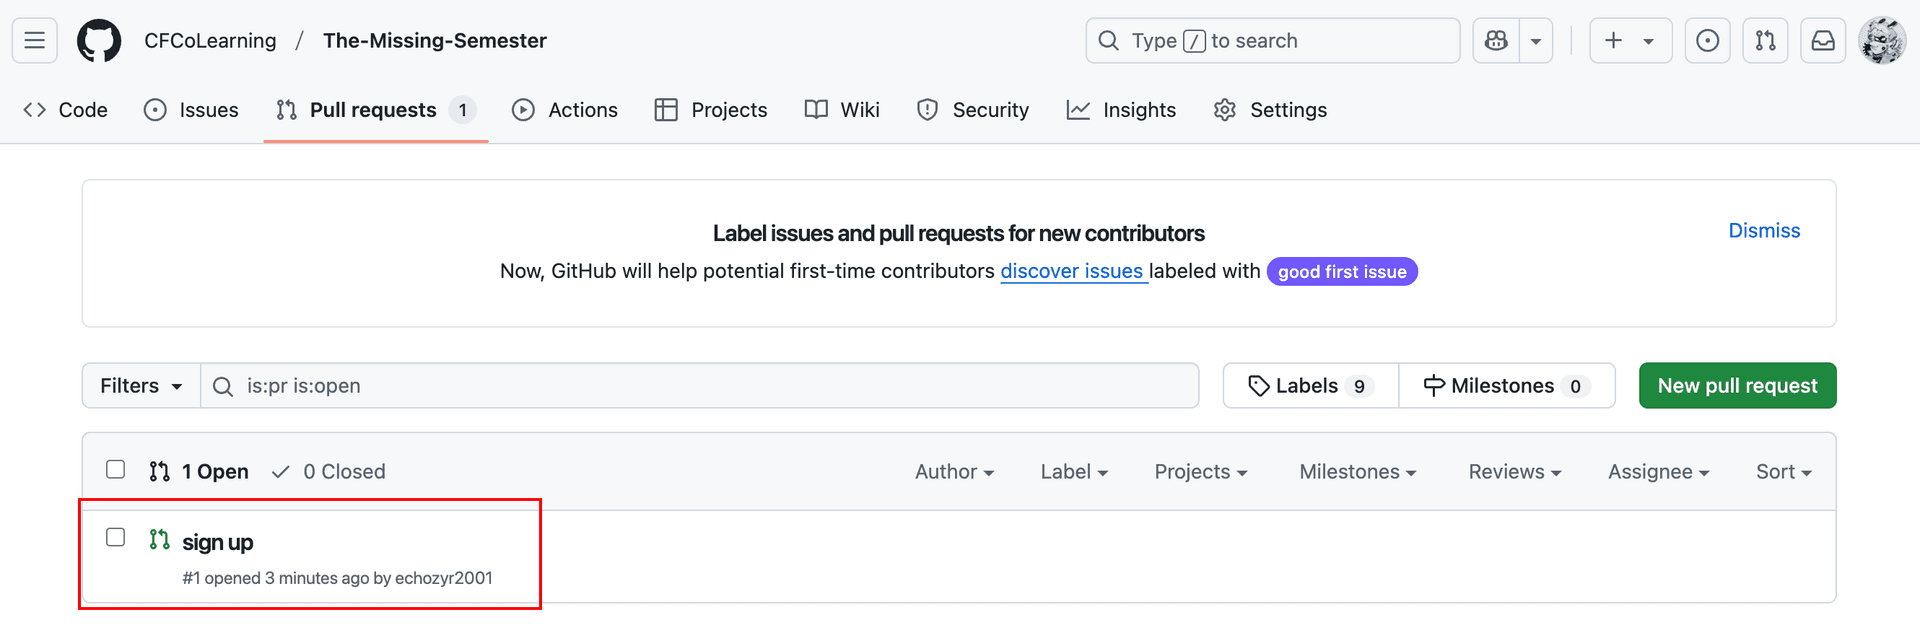Check the sign up pull request checkbox
1920x628 pixels.
click(x=116, y=538)
